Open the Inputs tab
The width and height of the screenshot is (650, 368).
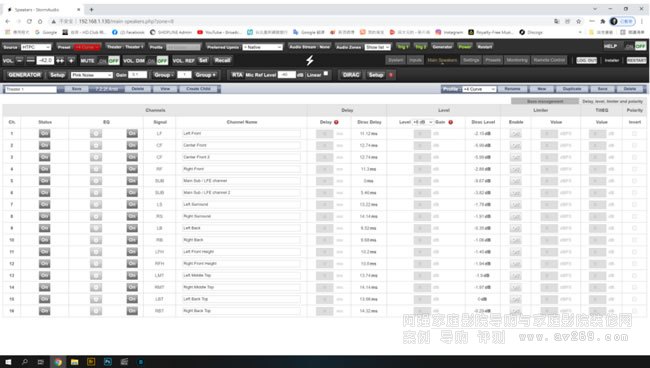tap(415, 60)
